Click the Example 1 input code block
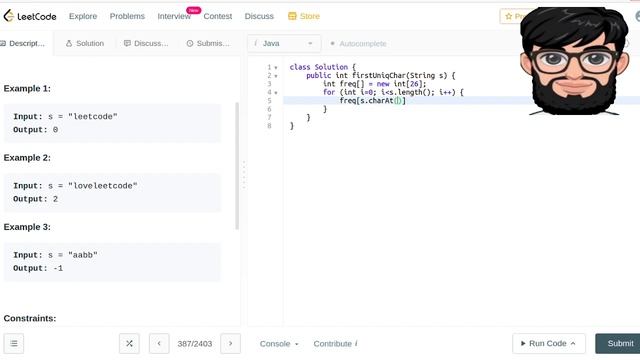This screenshot has width=640, height=360. tap(112, 123)
